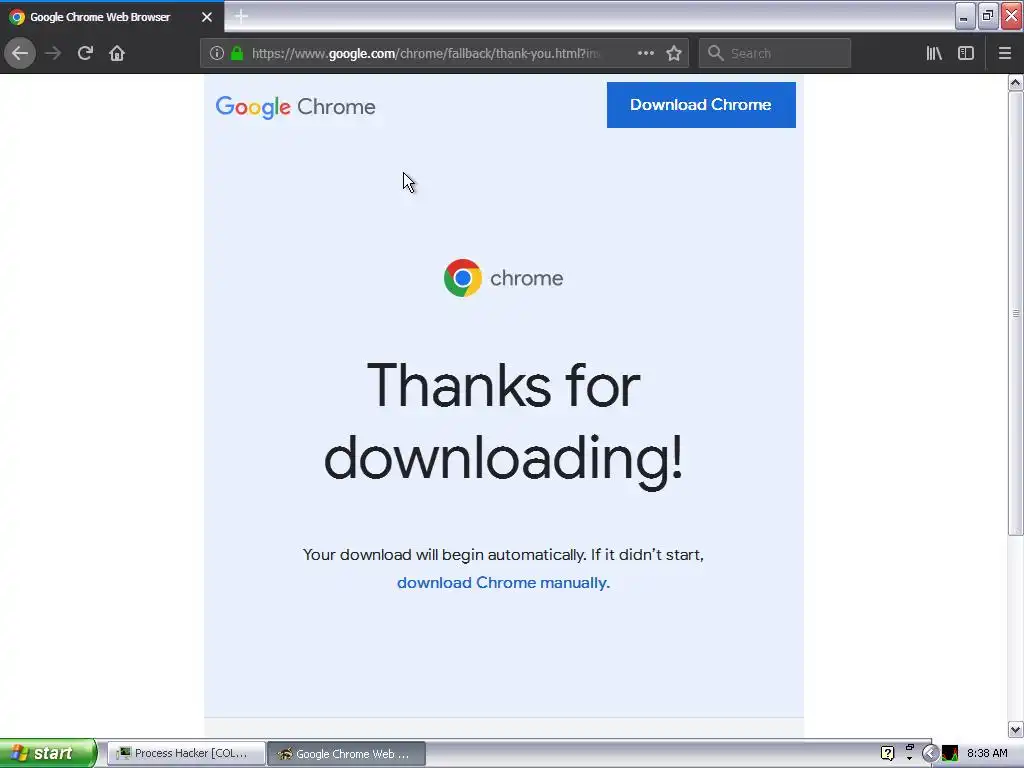1024x768 pixels.
Task: Toggle the sidebar view icon
Action: [966, 54]
